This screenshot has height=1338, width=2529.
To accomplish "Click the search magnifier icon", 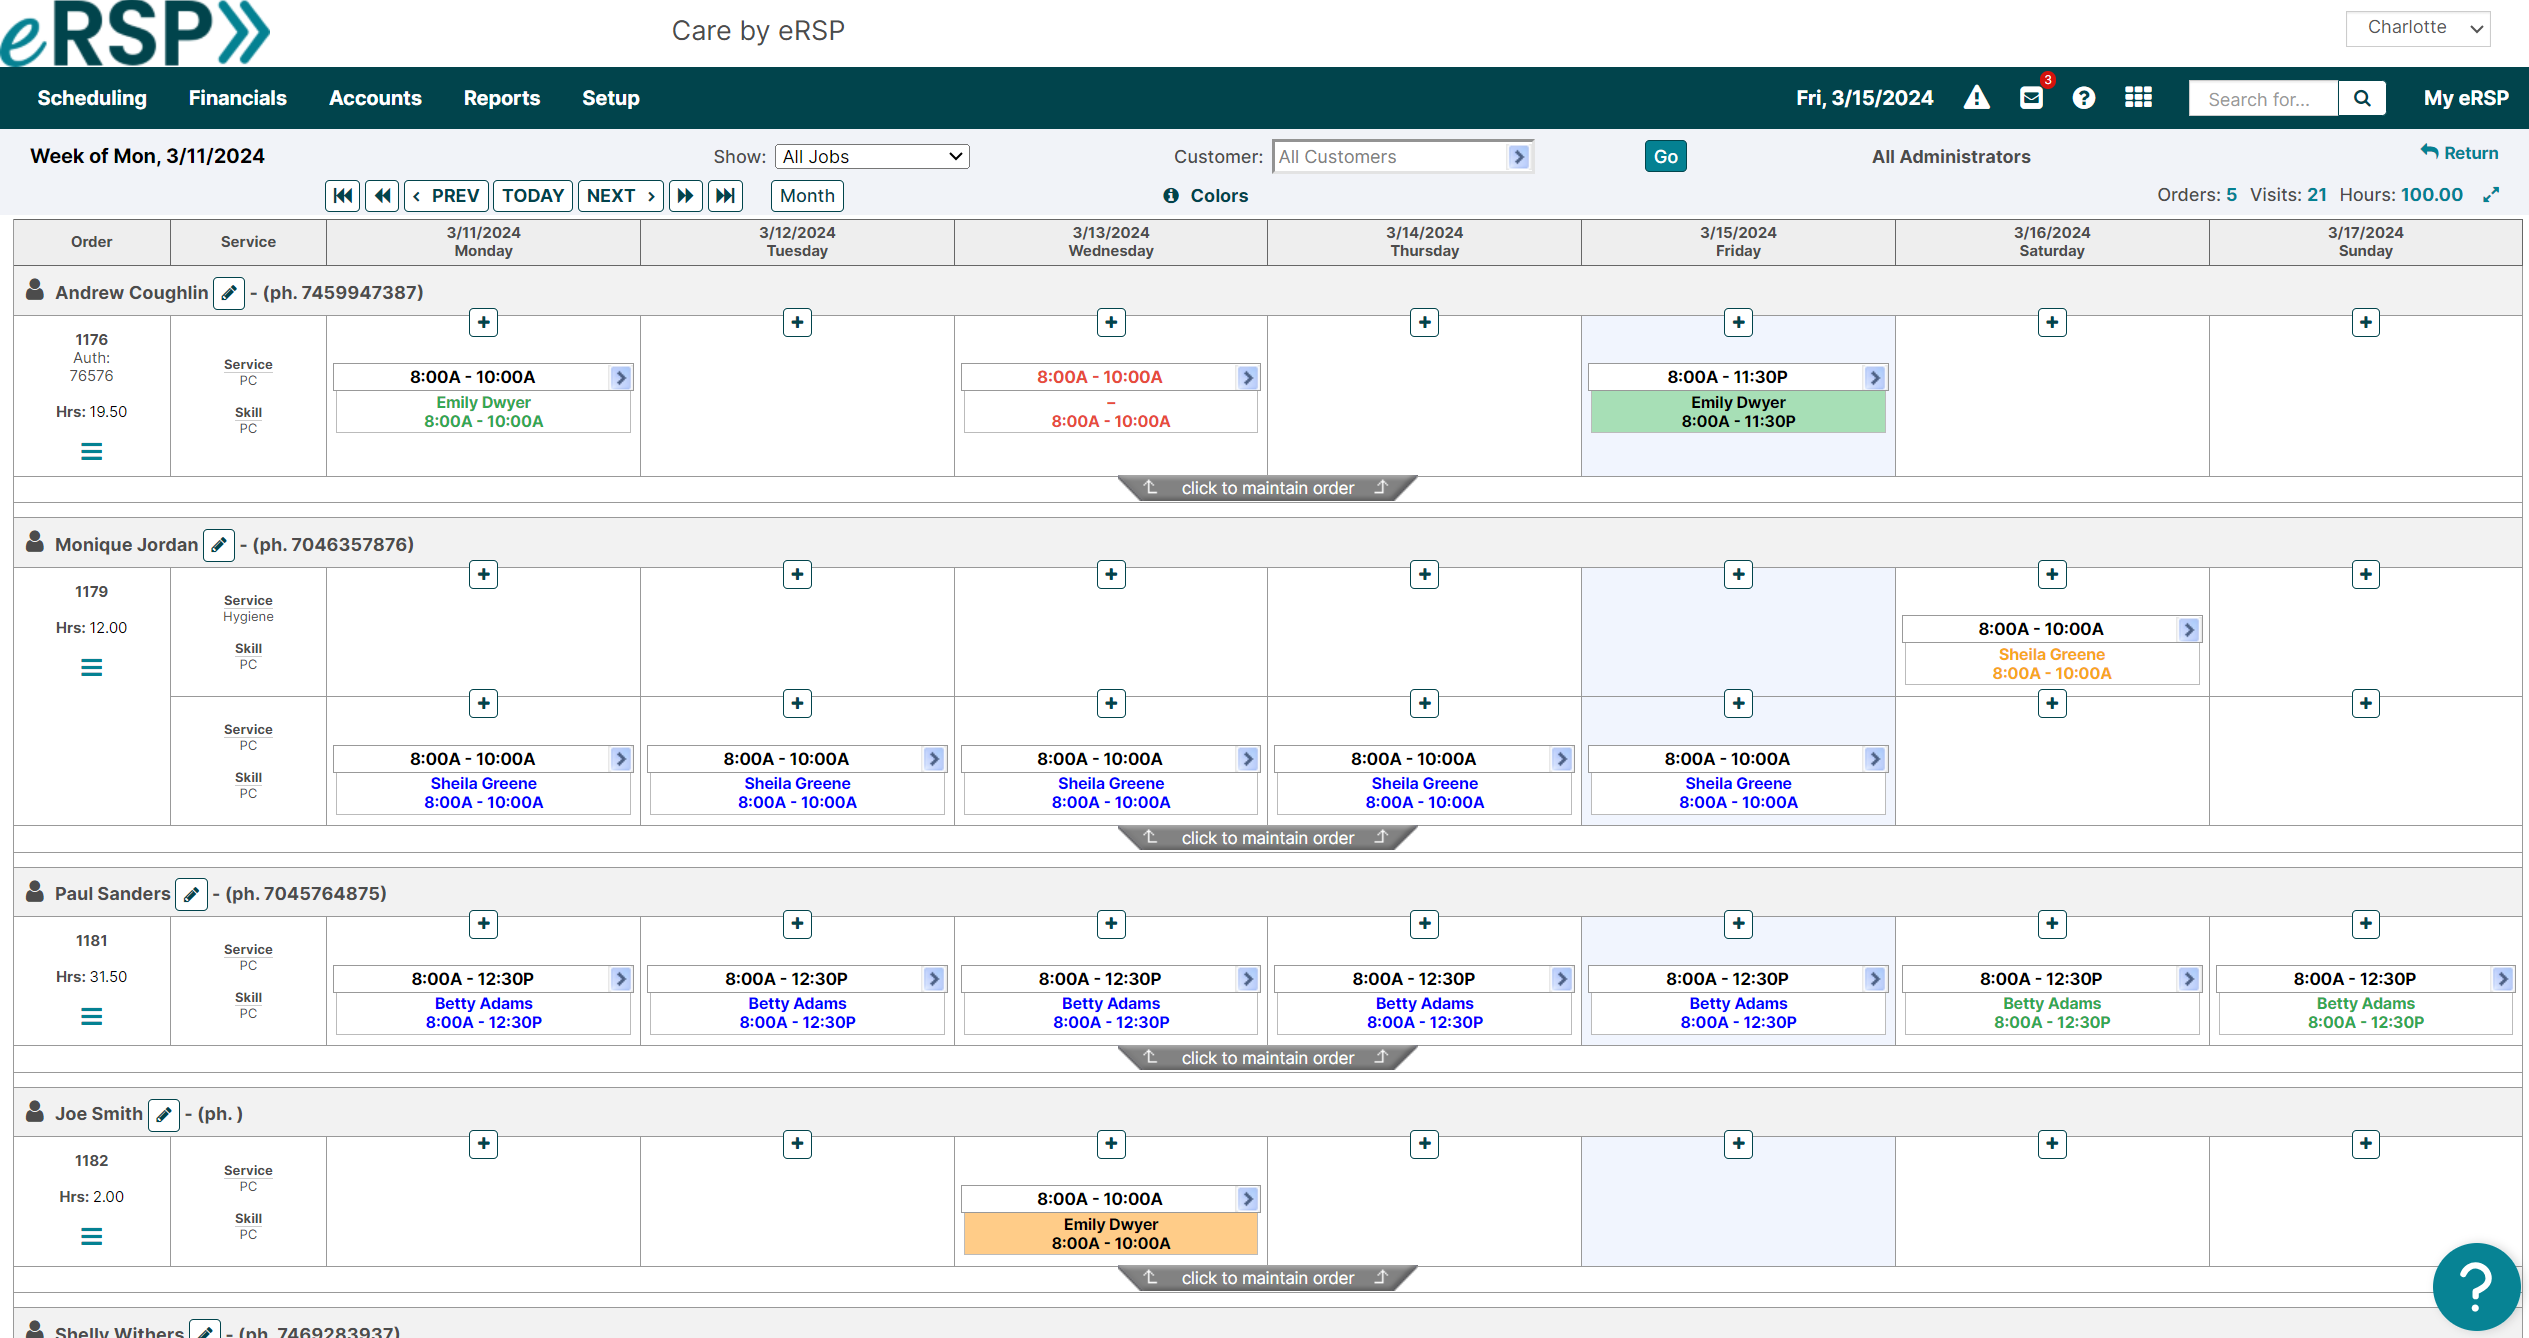I will 2362,97.
